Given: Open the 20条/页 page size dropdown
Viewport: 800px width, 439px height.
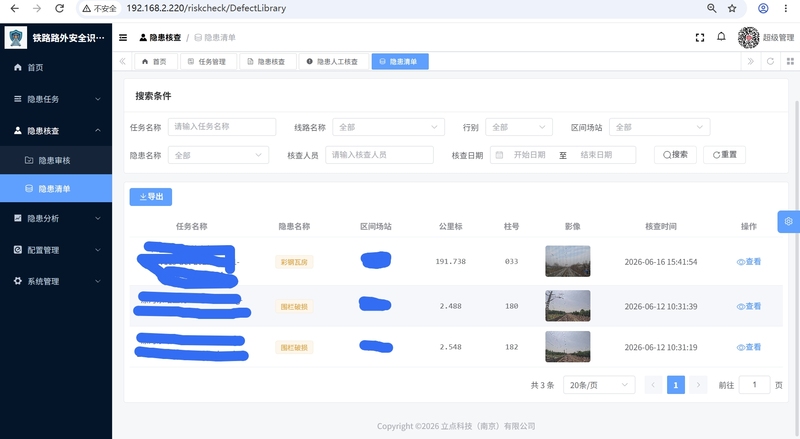Looking at the screenshot, I should [x=599, y=385].
